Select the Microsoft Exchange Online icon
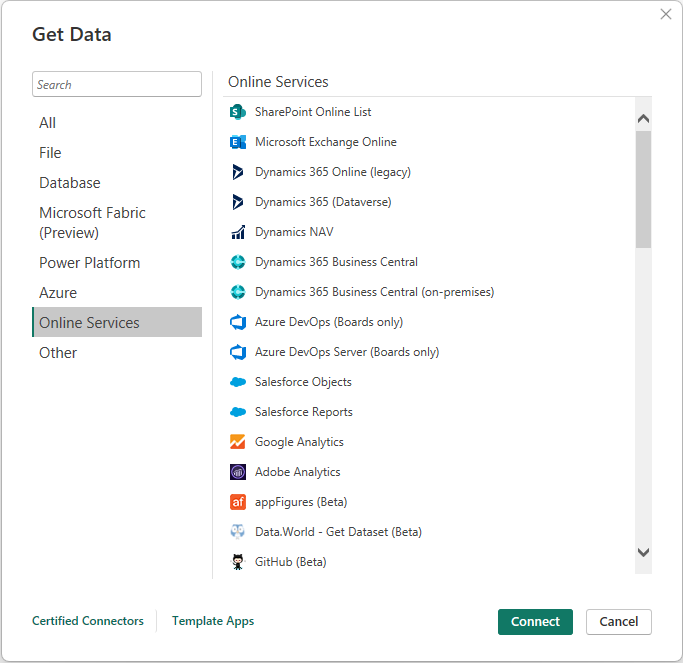 238,142
